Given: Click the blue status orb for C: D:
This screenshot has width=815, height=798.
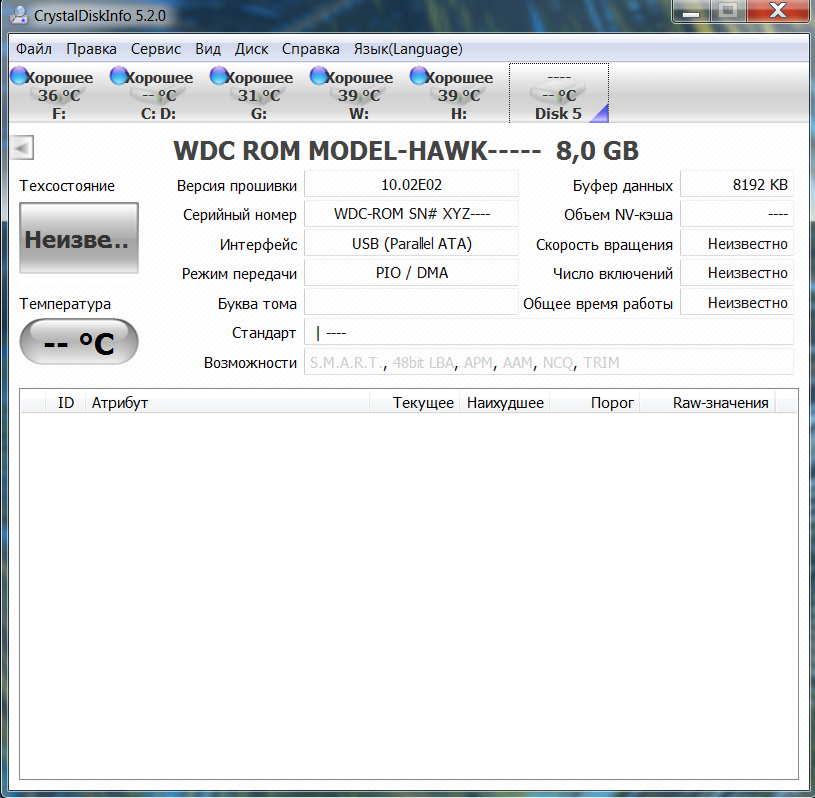Looking at the screenshot, I should pos(119,76).
